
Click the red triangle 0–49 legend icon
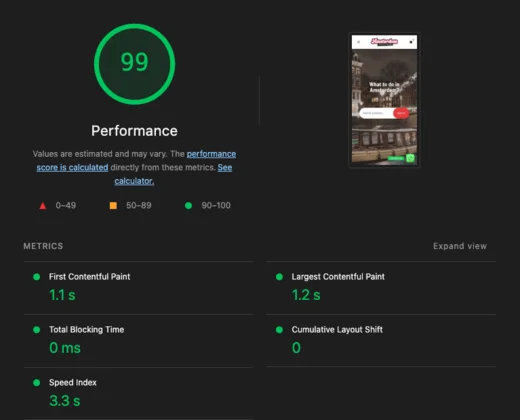pos(43,206)
